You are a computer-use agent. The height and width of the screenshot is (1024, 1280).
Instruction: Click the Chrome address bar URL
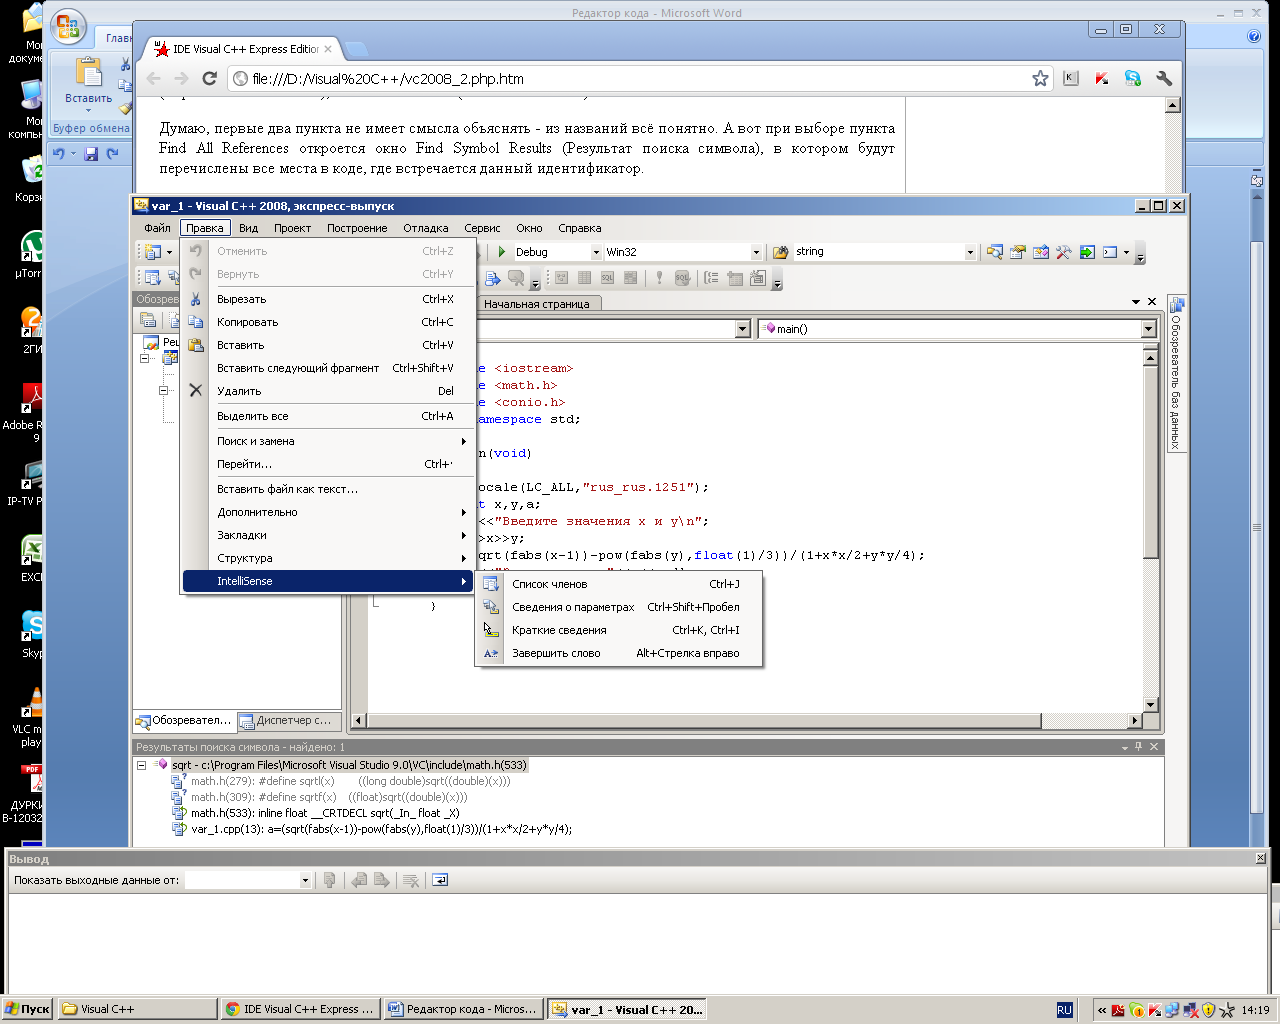point(388,79)
